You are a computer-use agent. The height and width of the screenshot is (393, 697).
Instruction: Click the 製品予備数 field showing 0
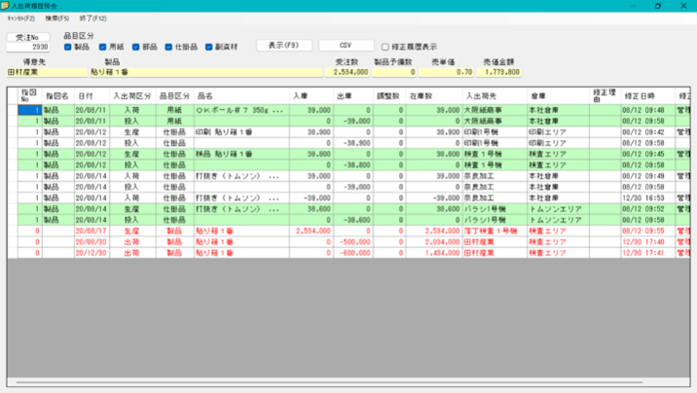coord(394,72)
